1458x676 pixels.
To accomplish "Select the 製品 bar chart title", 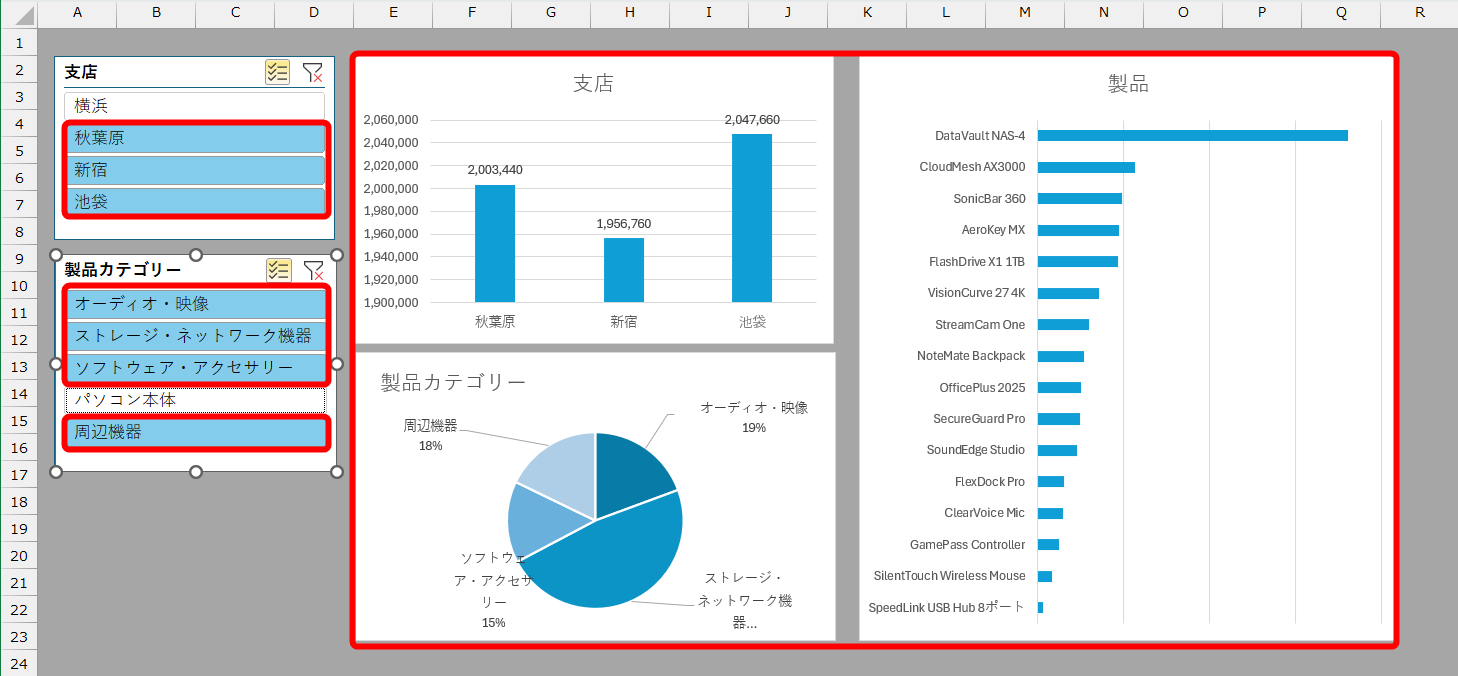I will (1129, 84).
